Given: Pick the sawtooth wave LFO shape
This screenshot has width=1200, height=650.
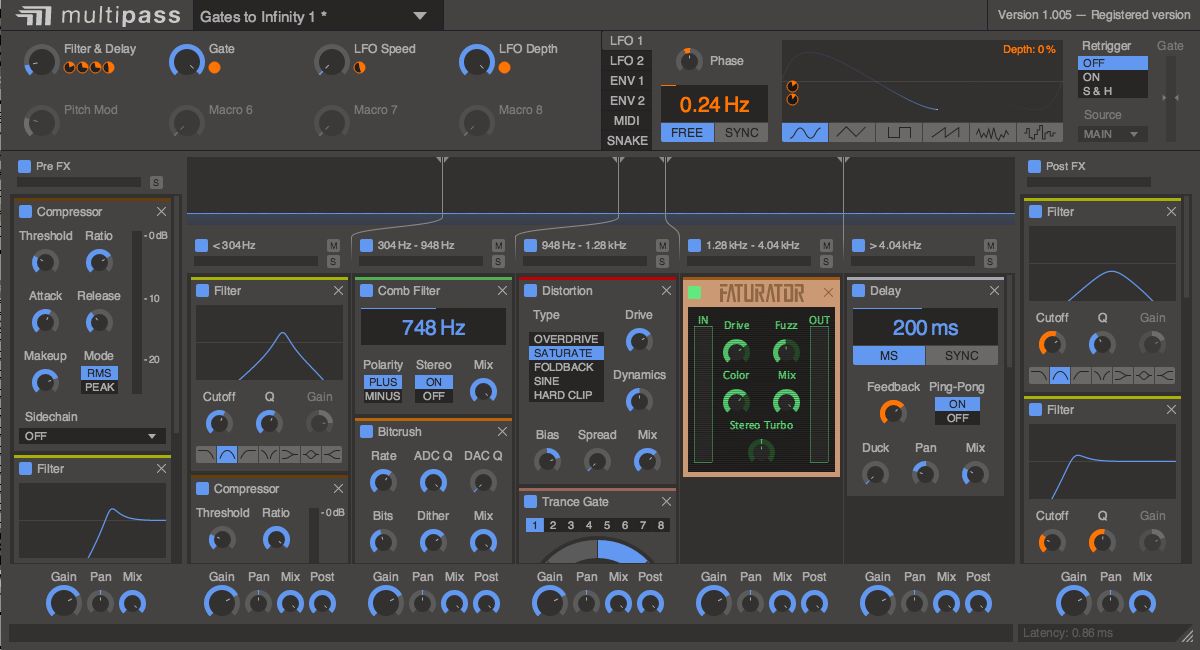Looking at the screenshot, I should click(x=945, y=133).
